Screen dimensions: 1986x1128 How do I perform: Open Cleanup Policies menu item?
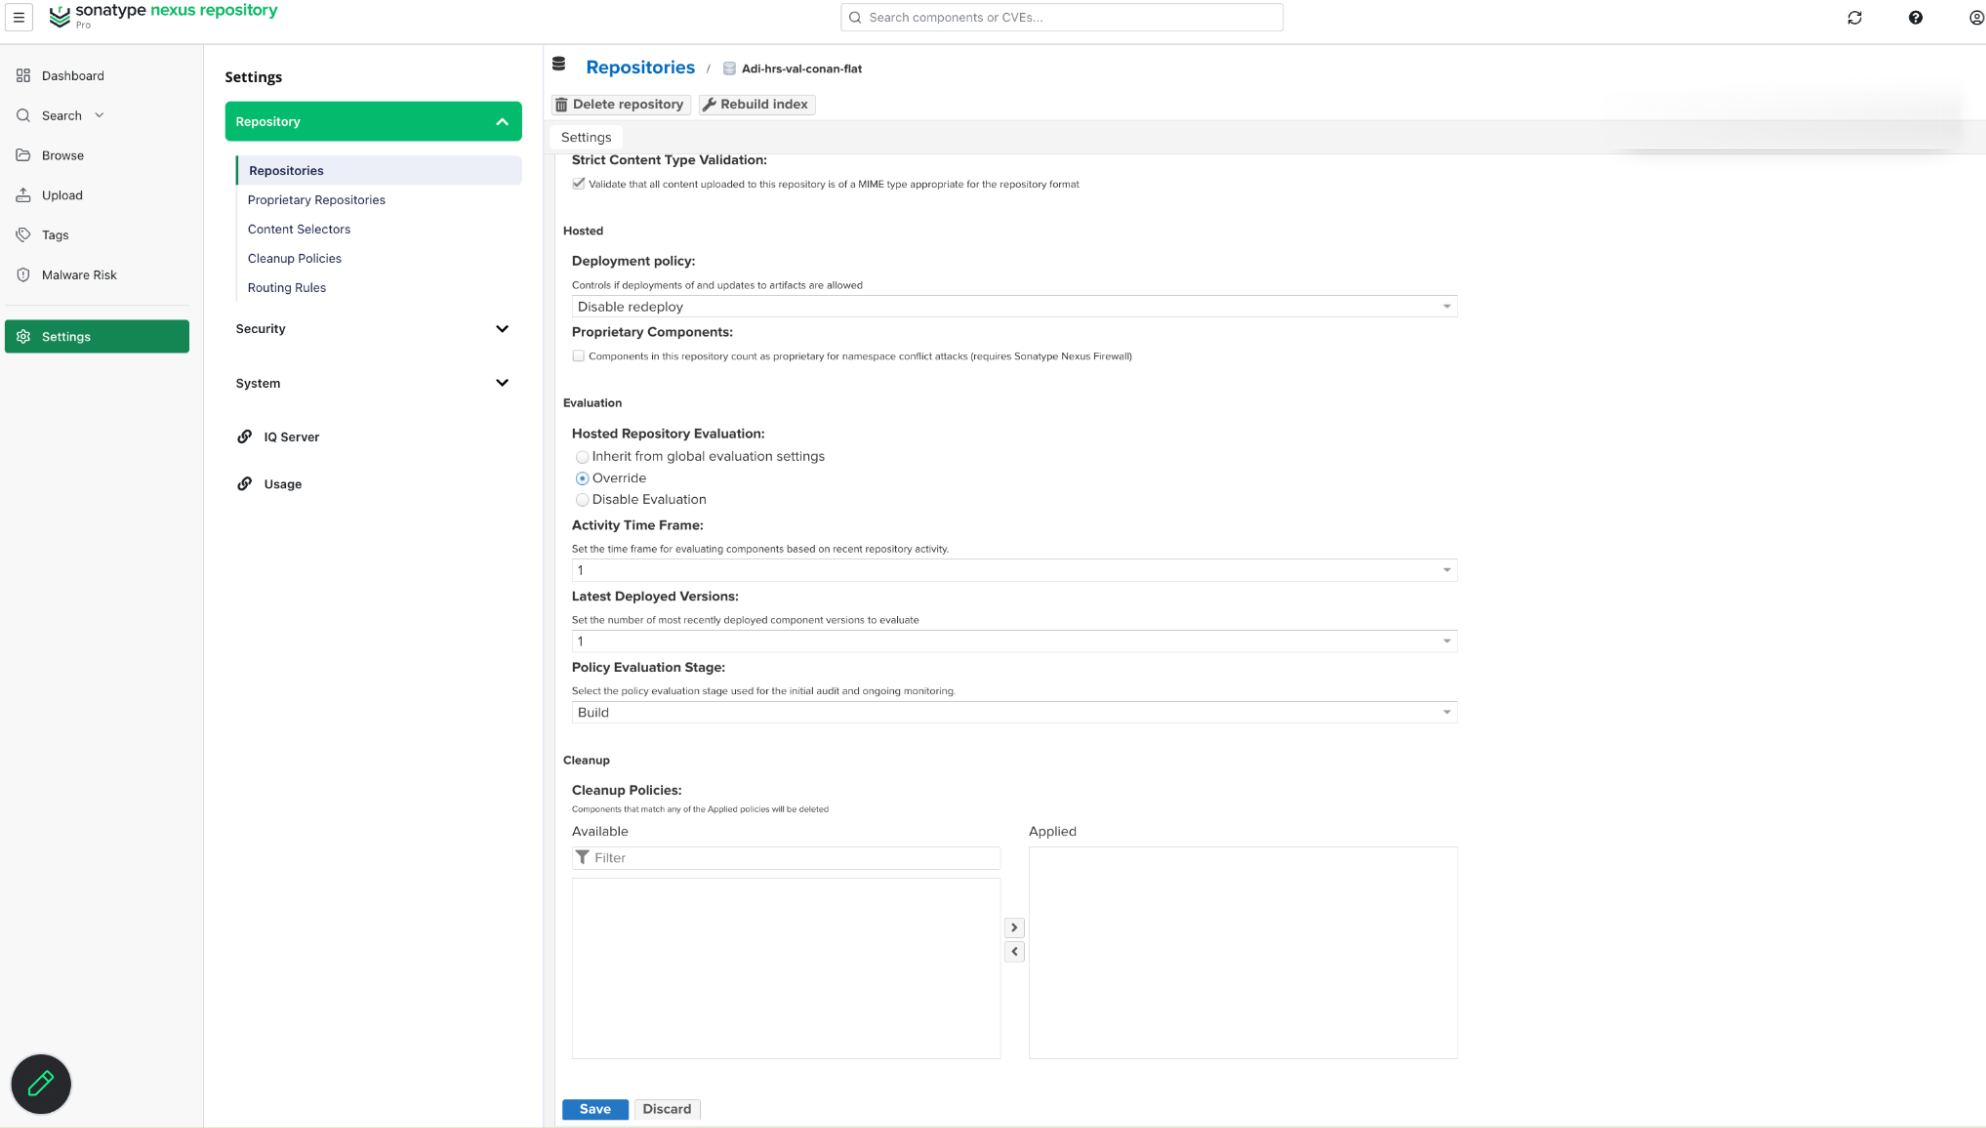pyautogui.click(x=294, y=259)
